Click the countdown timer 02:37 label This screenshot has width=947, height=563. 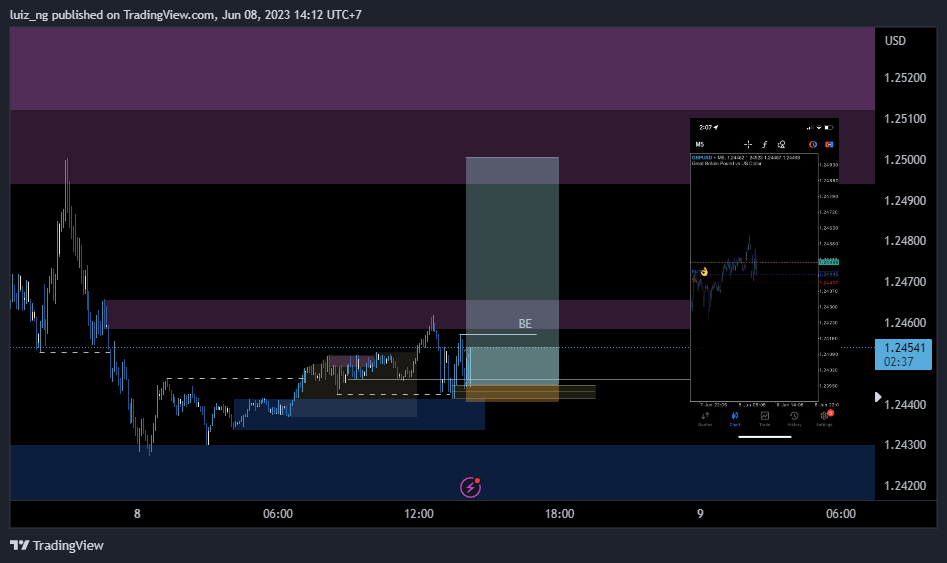click(x=898, y=362)
